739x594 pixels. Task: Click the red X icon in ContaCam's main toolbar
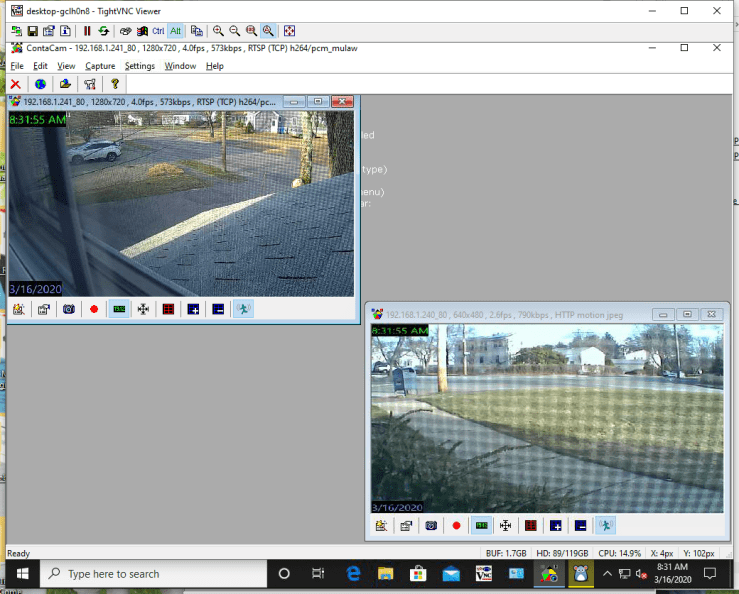(15, 85)
